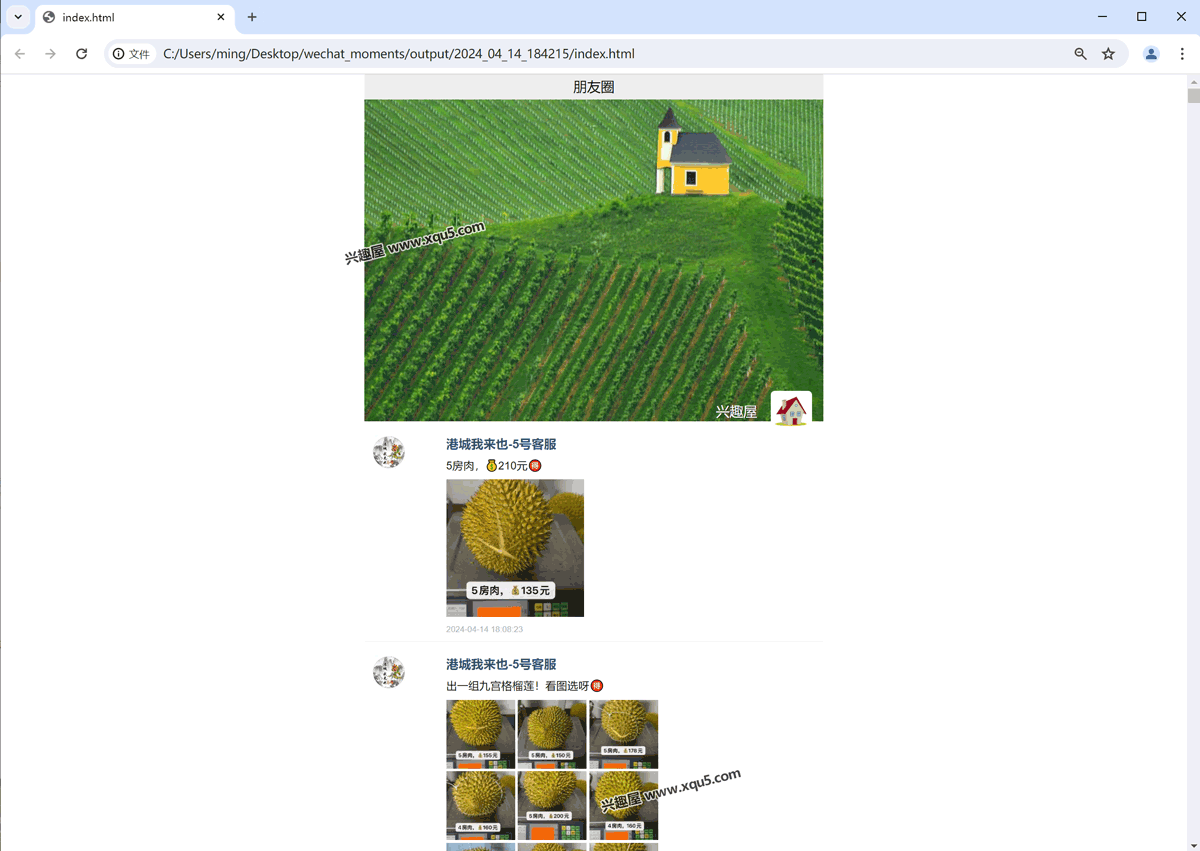Close the index.html tab
The width and height of the screenshot is (1200, 851).
click(221, 17)
